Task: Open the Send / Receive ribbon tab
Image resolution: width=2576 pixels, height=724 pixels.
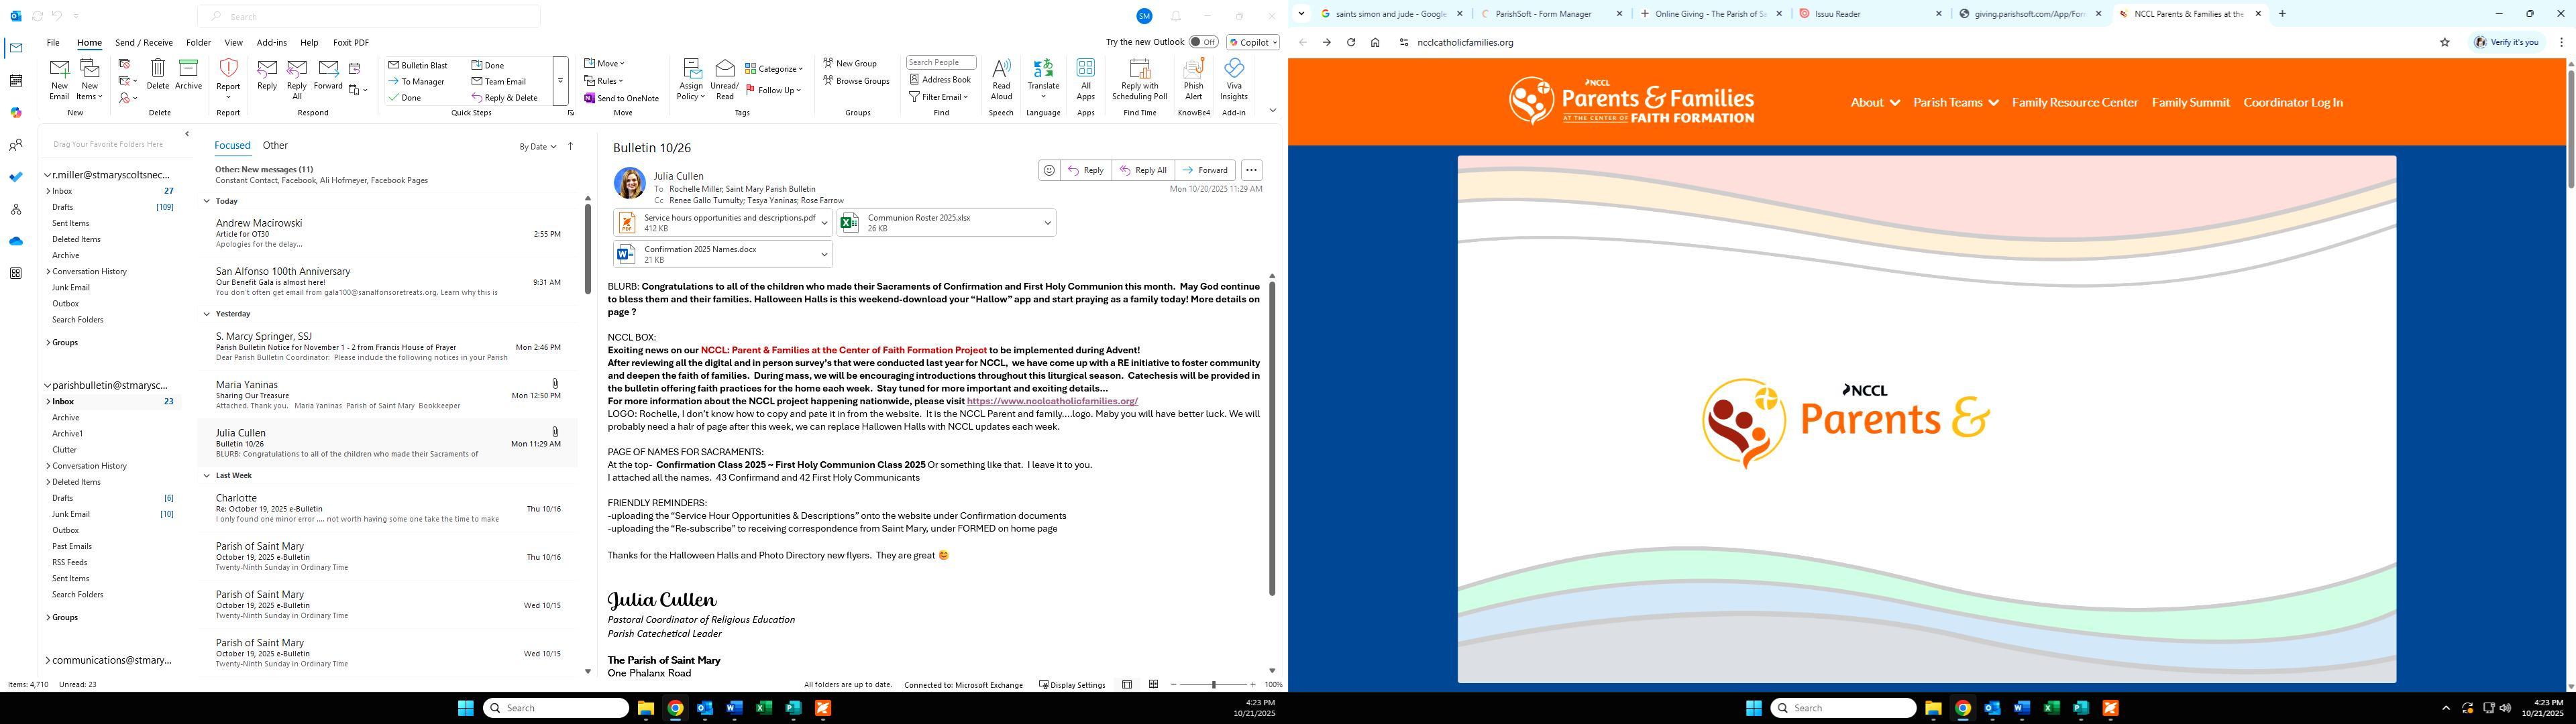Action: point(143,43)
